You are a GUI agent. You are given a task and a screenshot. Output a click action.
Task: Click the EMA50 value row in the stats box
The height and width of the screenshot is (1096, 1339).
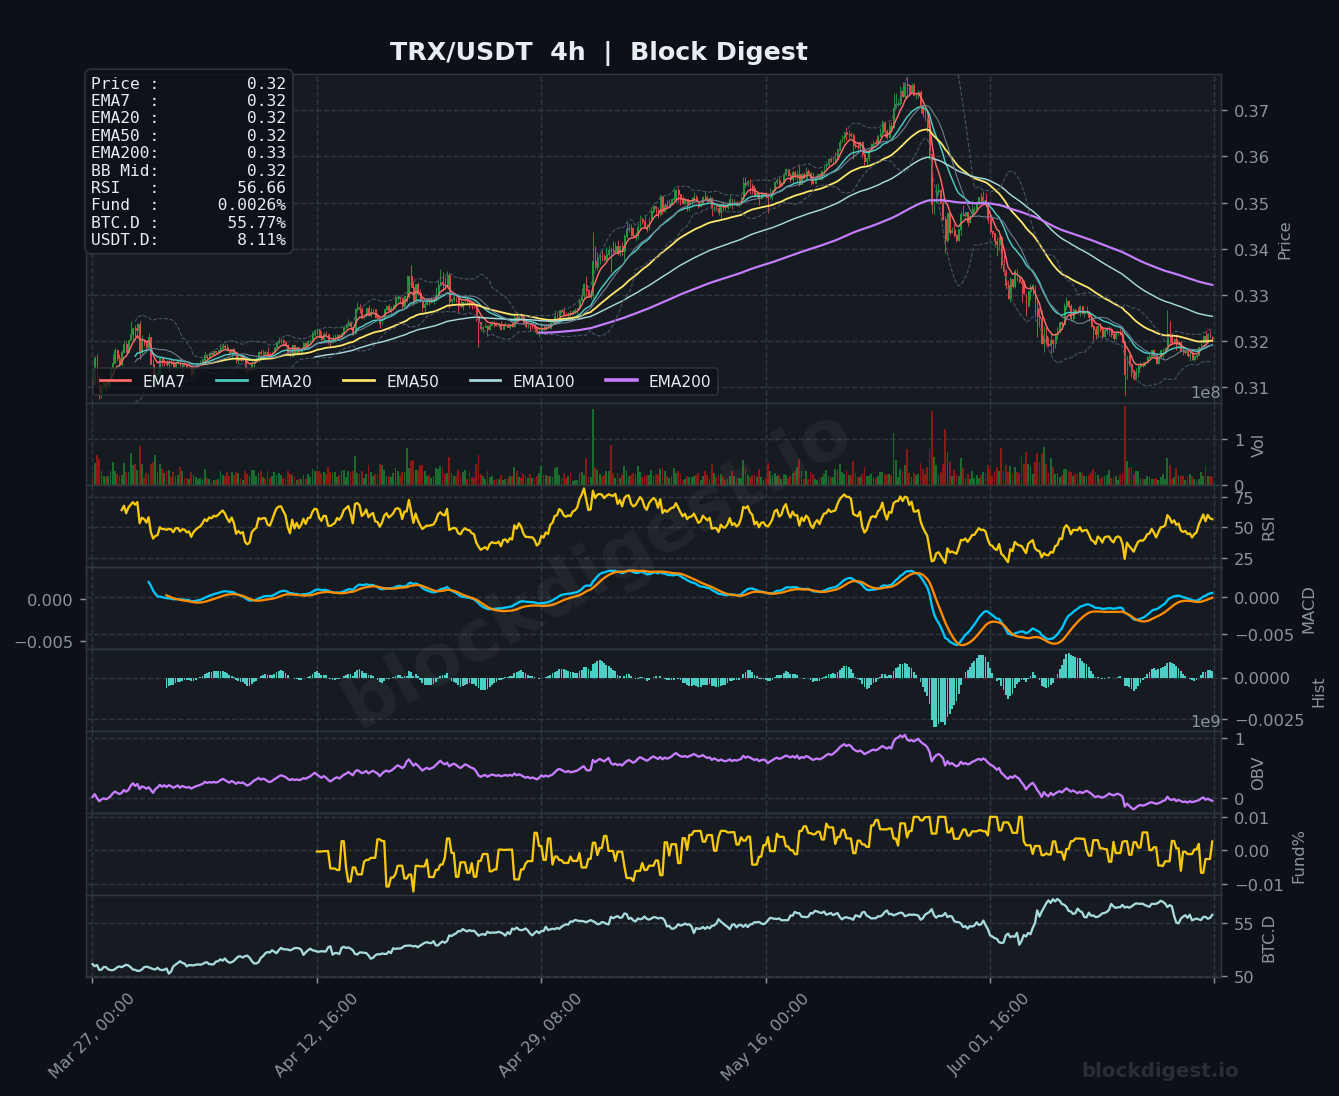[188, 136]
